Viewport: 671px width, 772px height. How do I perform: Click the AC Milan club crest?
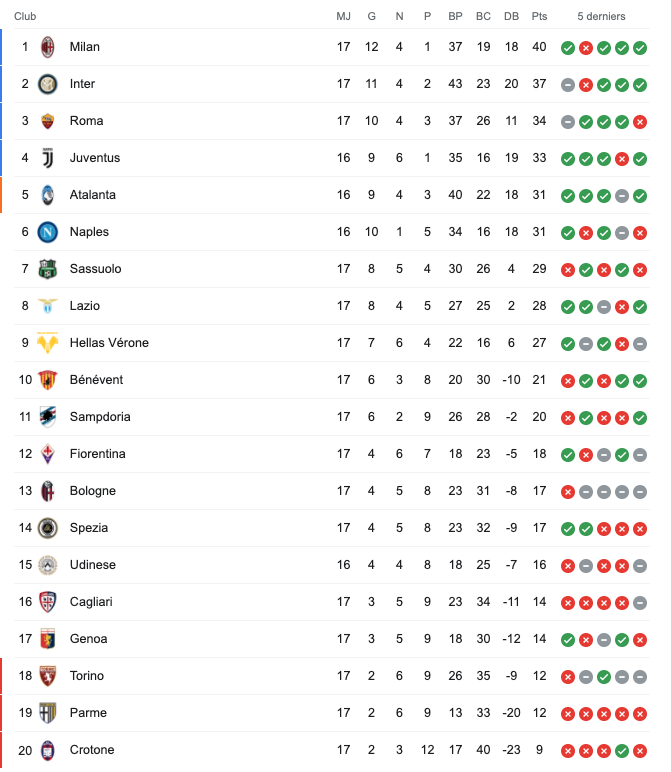(48, 47)
